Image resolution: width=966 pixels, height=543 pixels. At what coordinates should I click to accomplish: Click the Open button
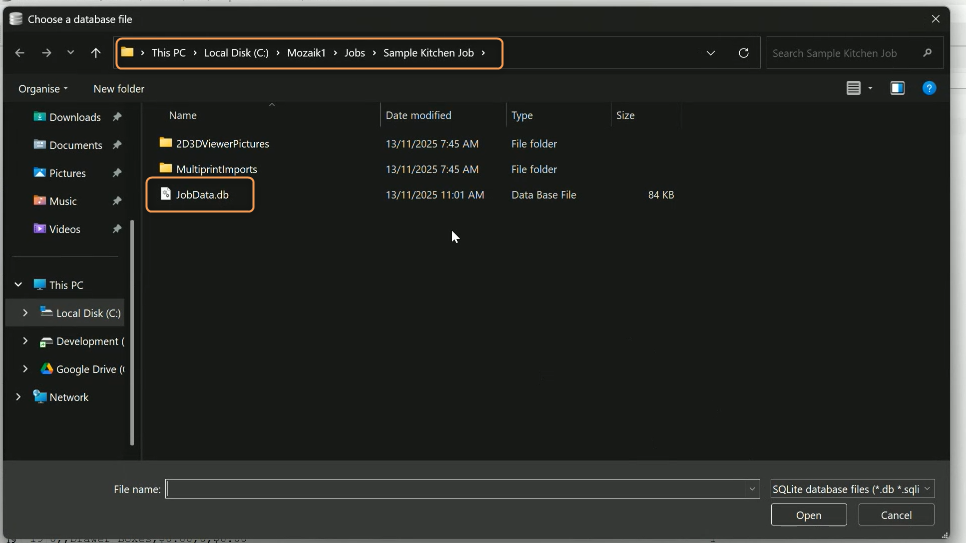[x=808, y=515]
